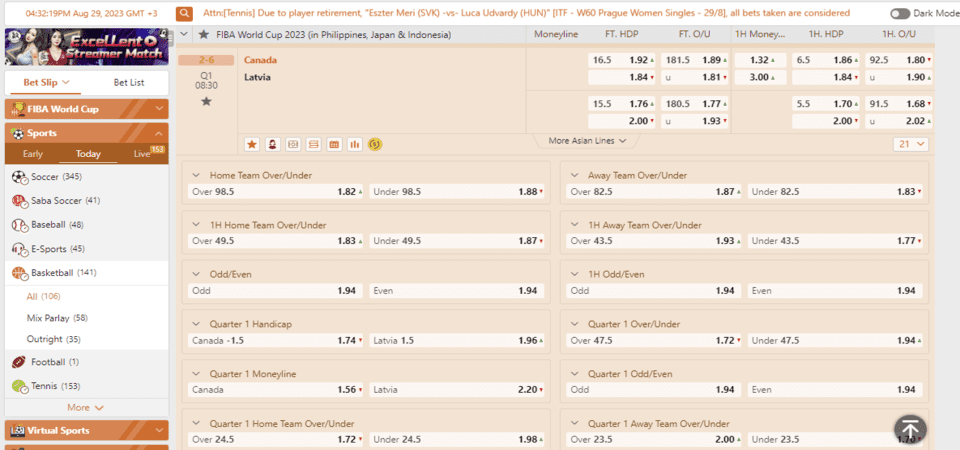Expand the Virtual Sports panel chevron

point(159,430)
